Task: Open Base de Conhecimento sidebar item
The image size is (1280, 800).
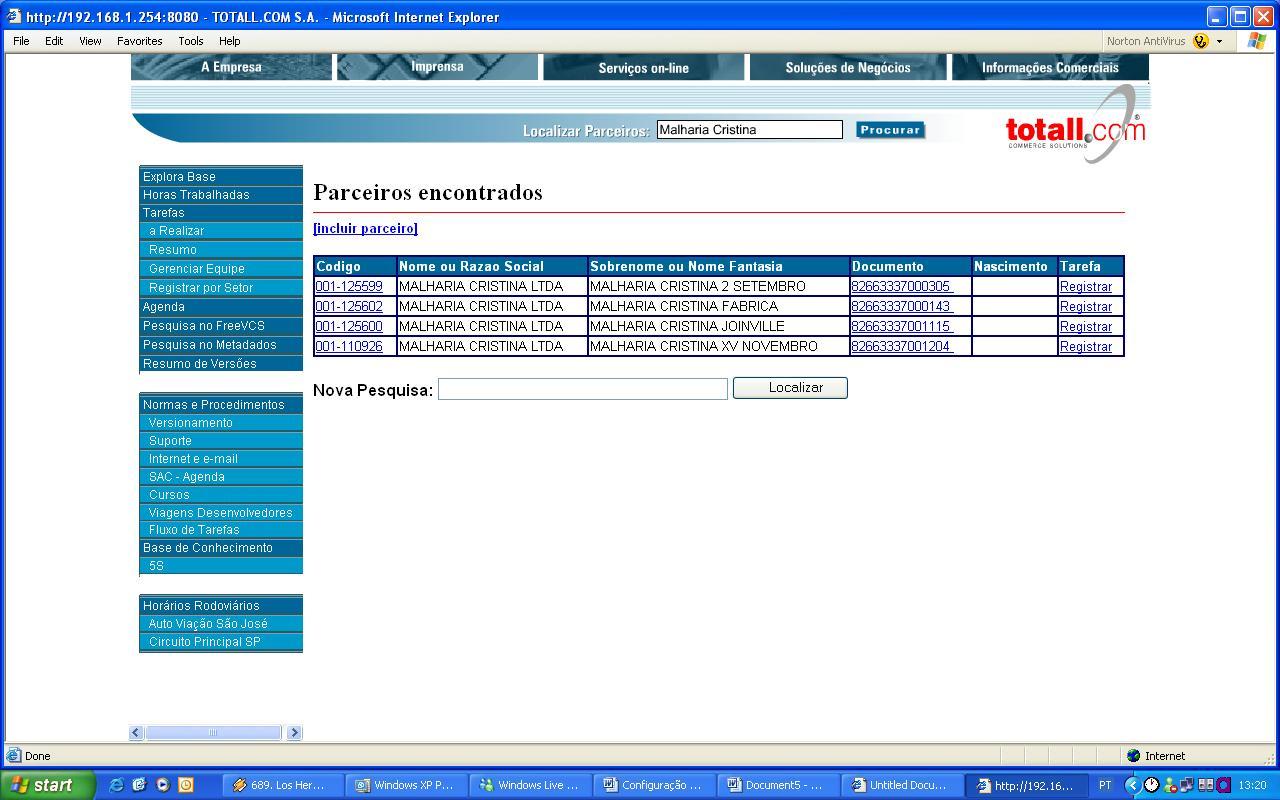Action: pyautogui.click(x=221, y=547)
